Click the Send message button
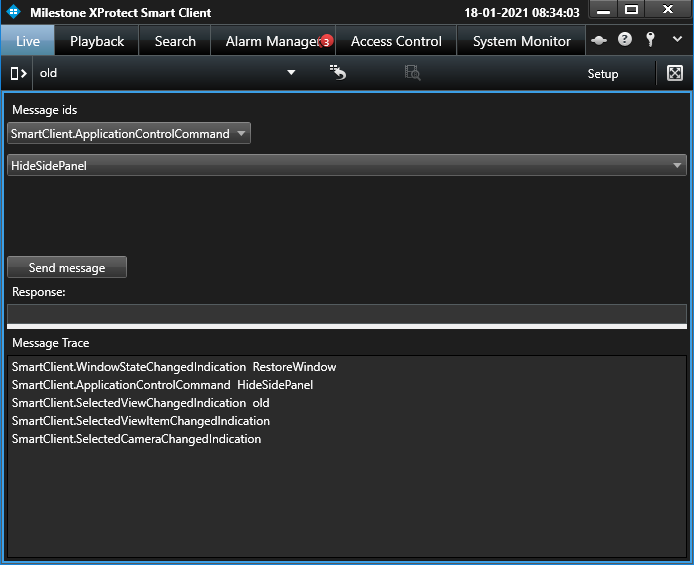The height and width of the screenshot is (565, 694). (x=67, y=267)
